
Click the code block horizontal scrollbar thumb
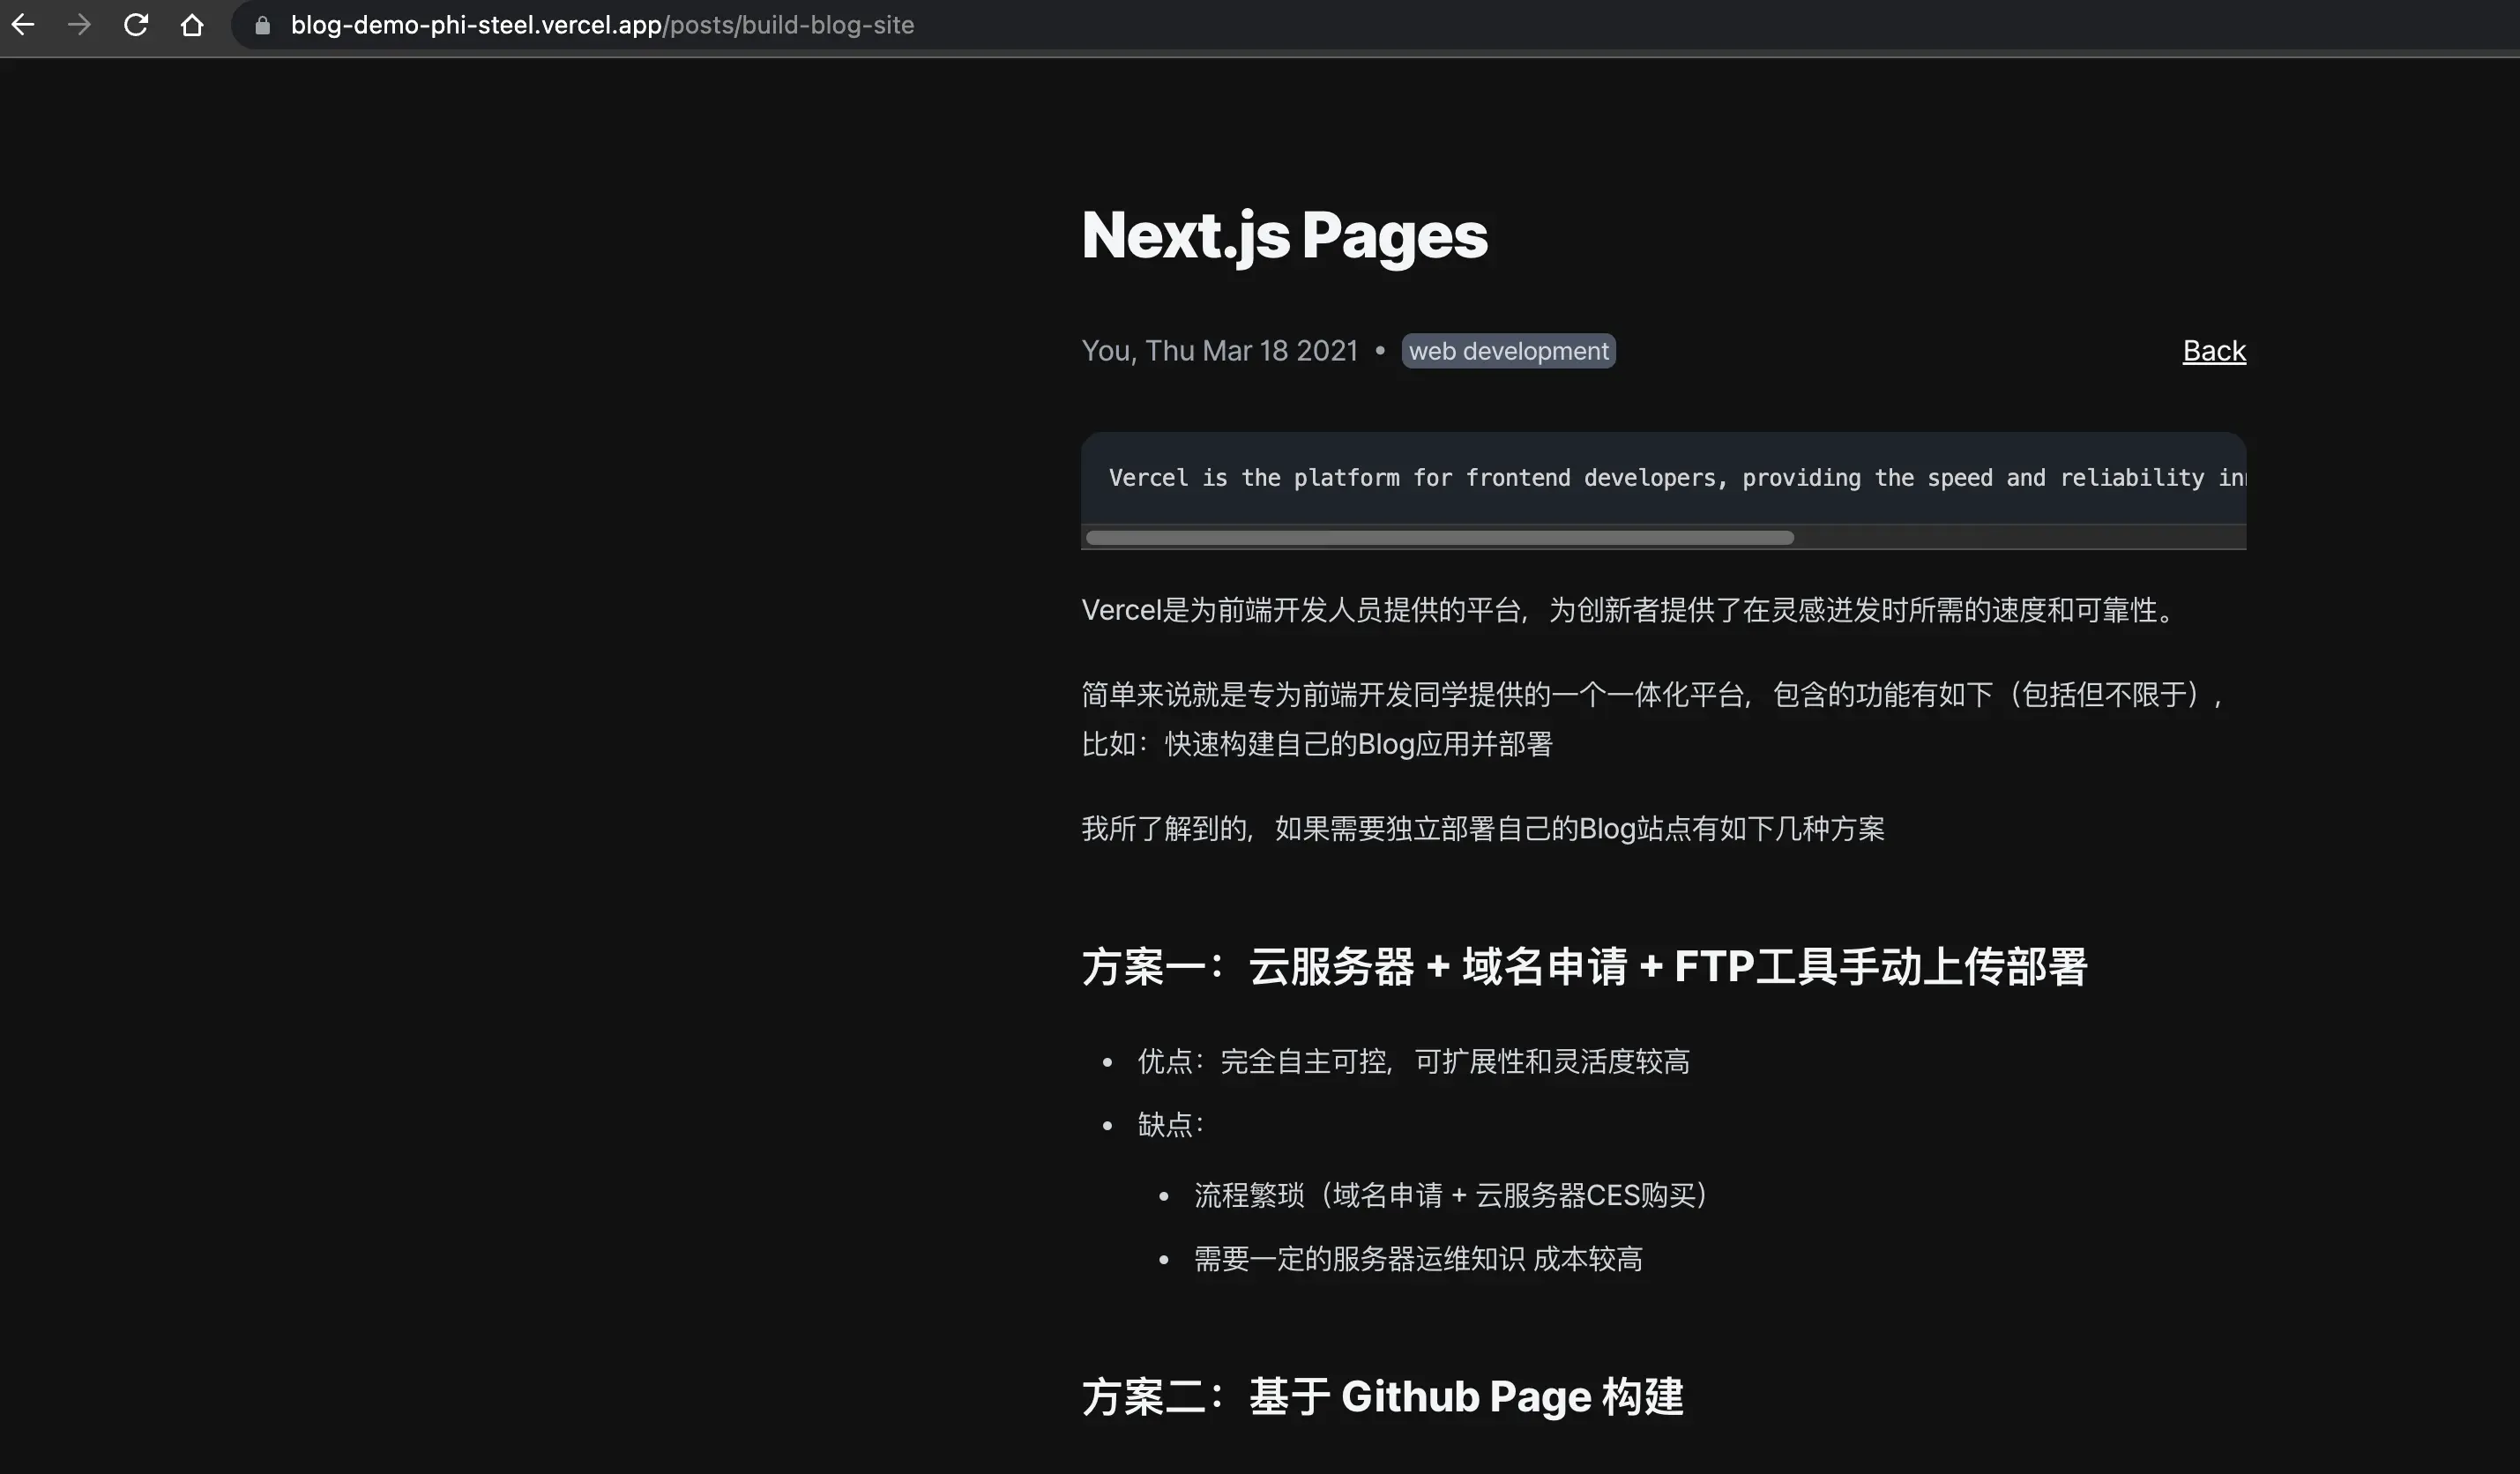click(1439, 538)
